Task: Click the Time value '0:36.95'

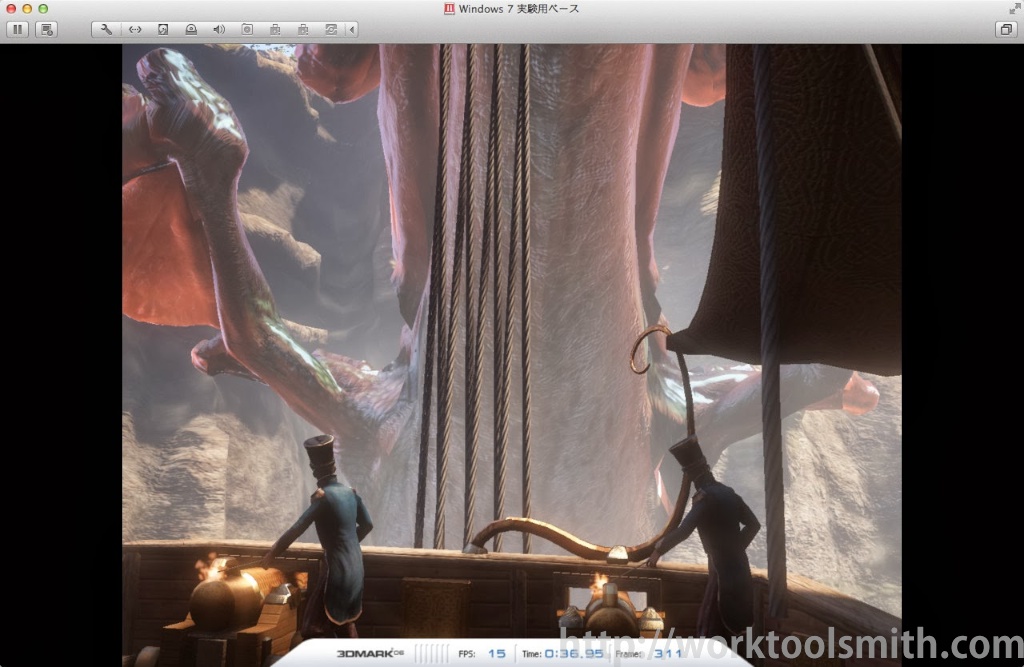Action: (x=574, y=653)
